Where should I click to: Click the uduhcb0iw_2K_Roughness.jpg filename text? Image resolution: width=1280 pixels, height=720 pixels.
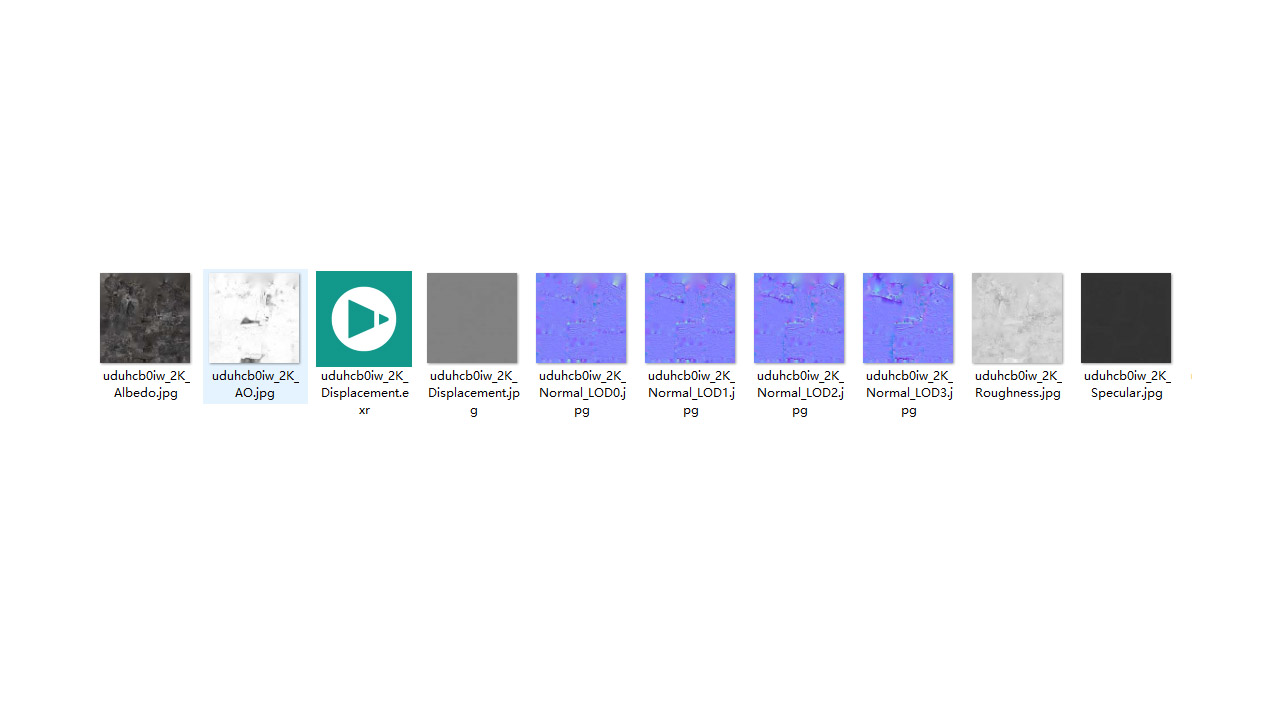coord(1018,385)
